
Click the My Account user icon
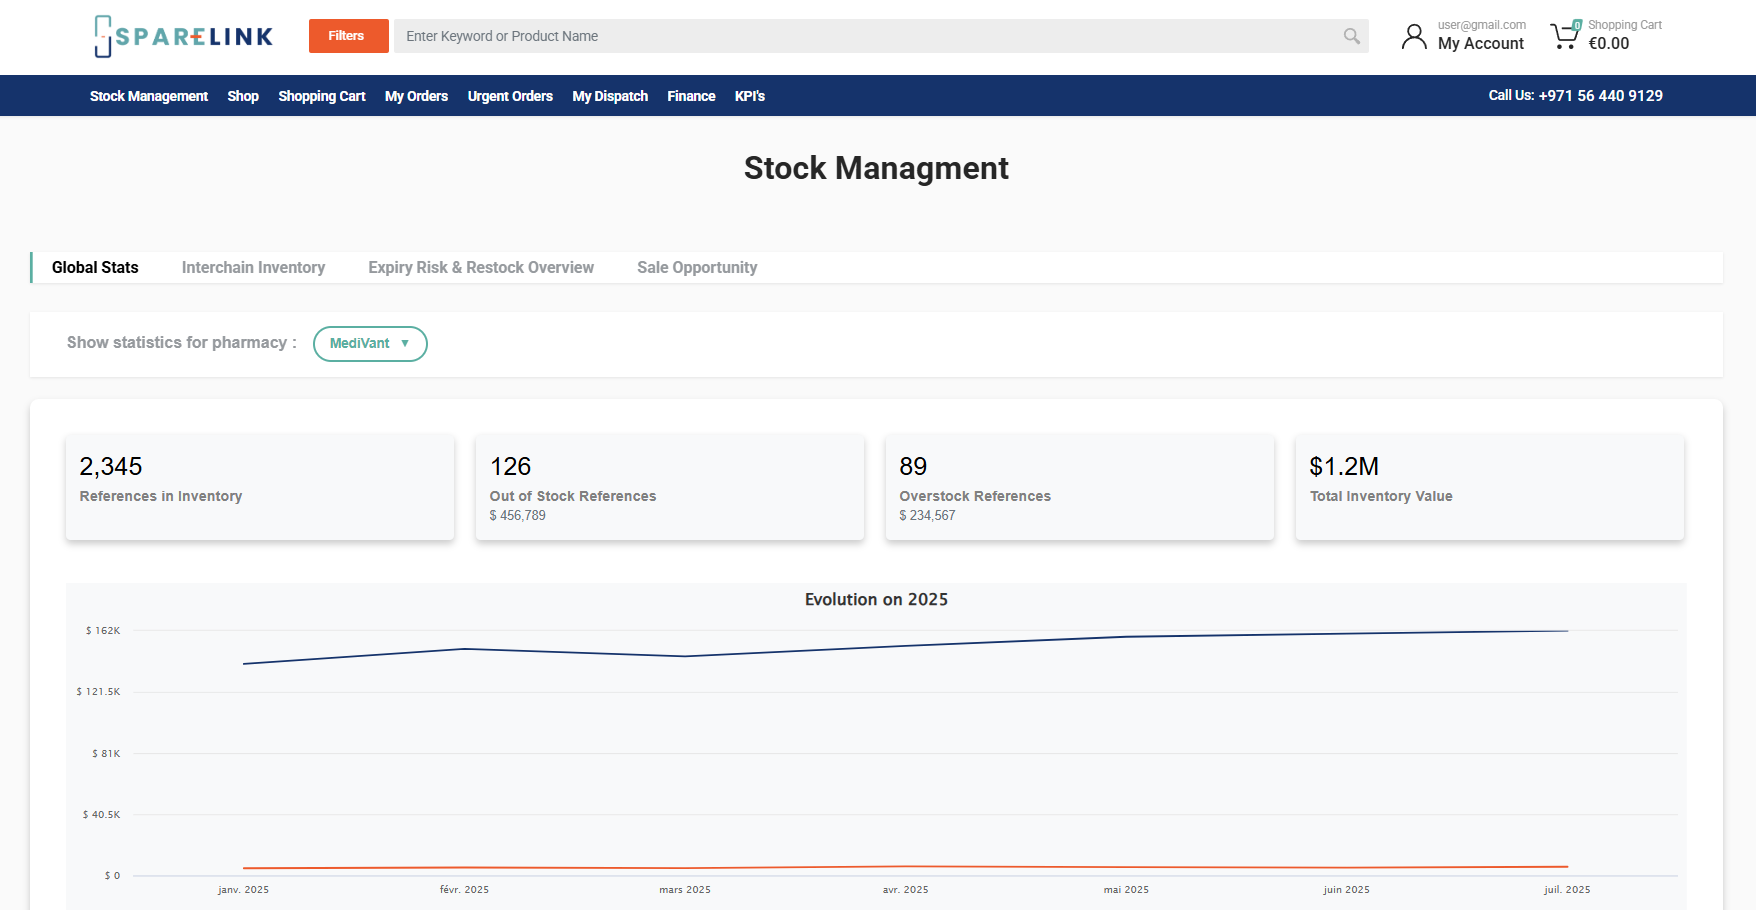1413,36
